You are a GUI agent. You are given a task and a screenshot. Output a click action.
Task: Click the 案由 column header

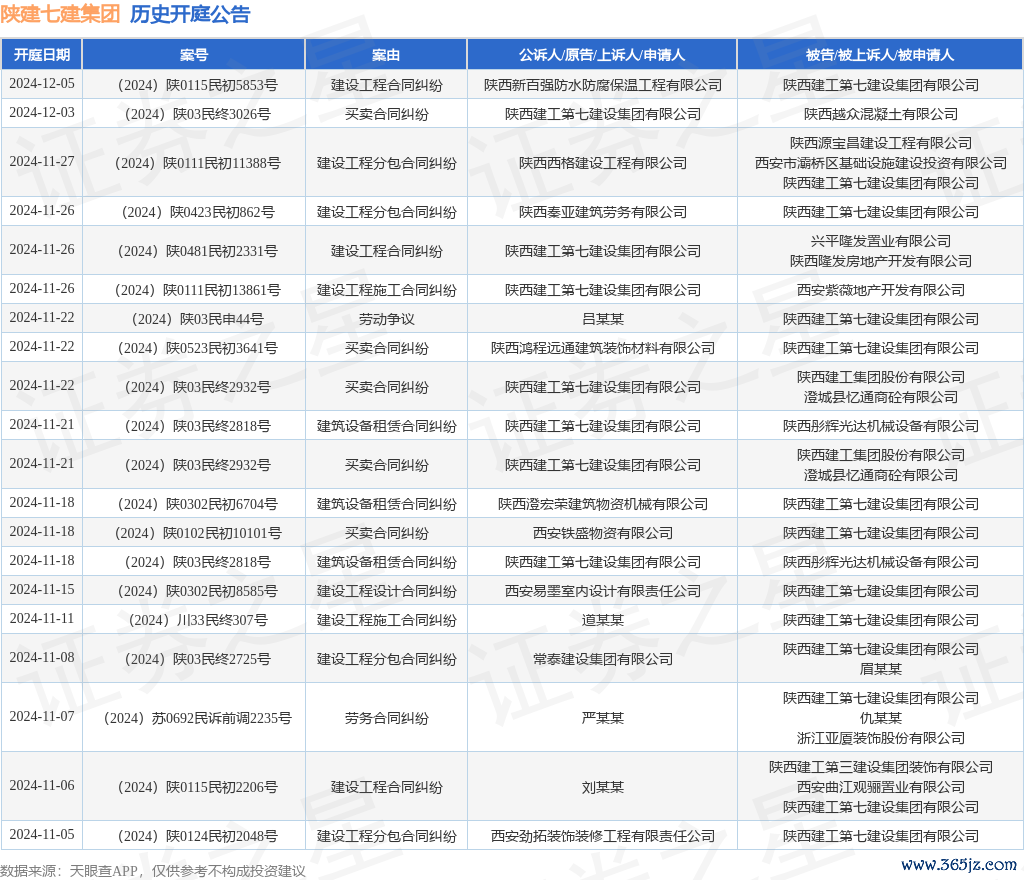(386, 55)
